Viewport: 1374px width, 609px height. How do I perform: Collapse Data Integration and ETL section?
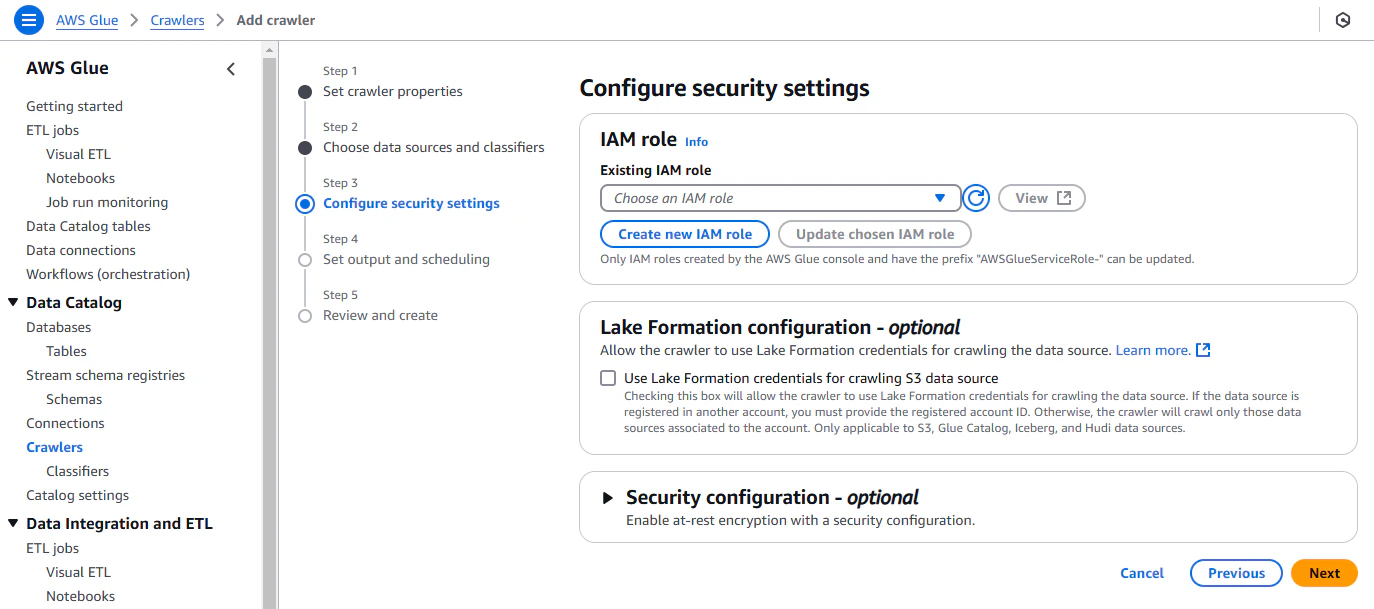[x=13, y=524]
